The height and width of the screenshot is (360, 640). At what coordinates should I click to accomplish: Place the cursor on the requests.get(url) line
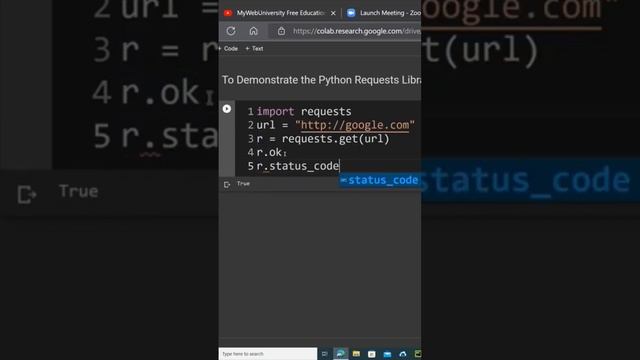click(323, 139)
